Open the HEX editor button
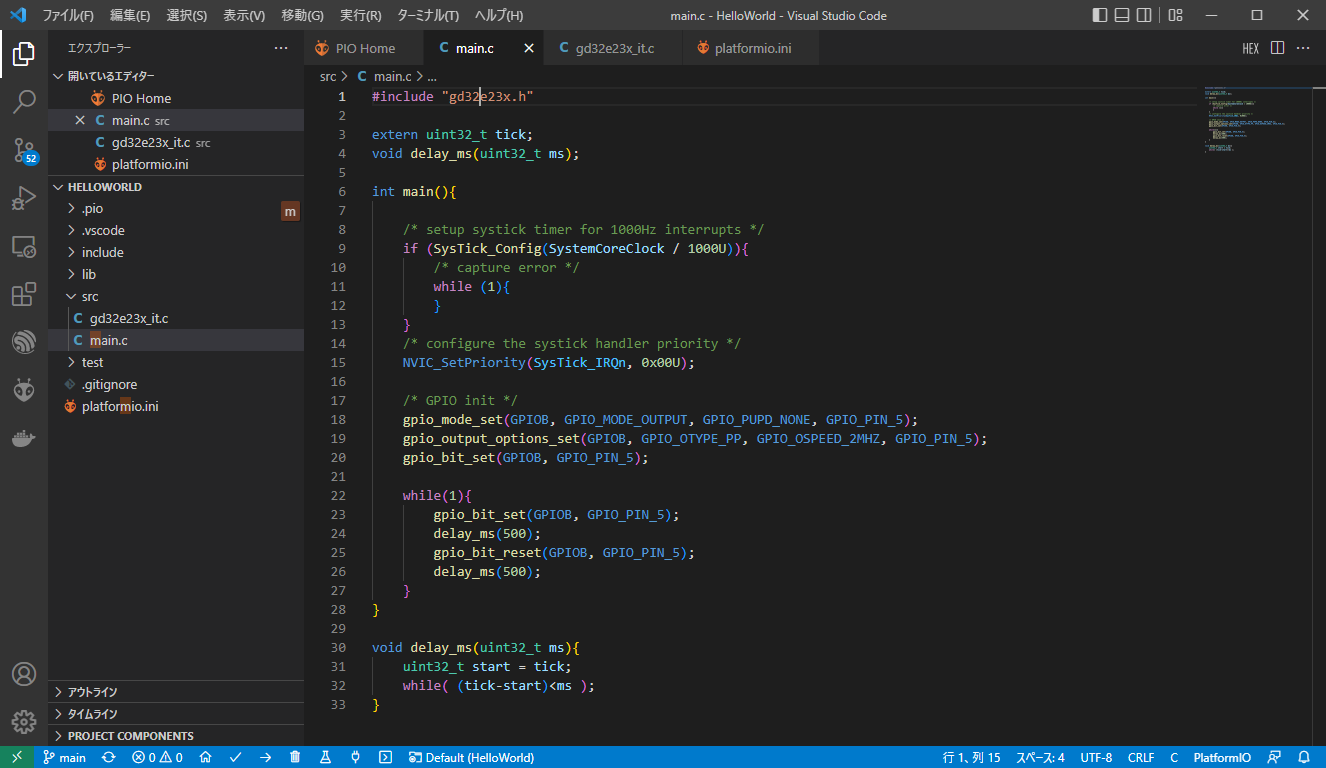 click(x=1250, y=48)
